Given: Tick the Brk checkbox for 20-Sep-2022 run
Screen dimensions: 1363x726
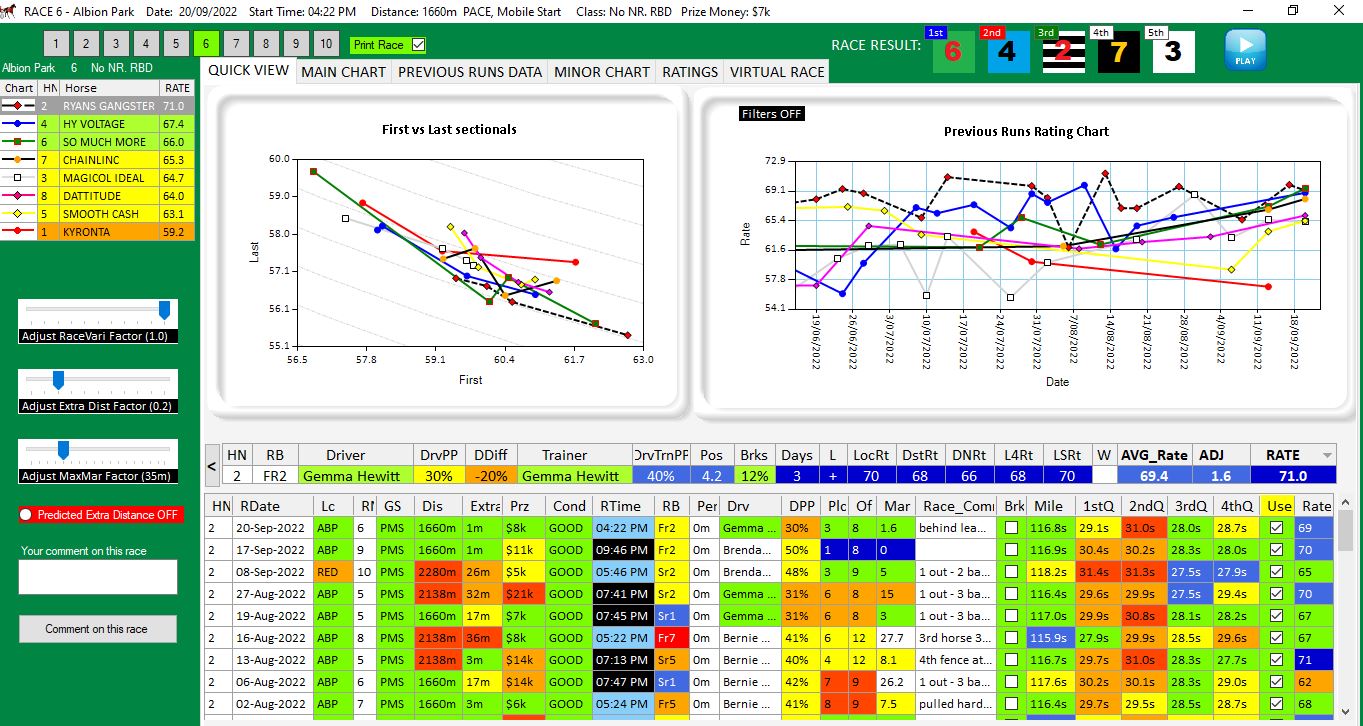Looking at the screenshot, I should coord(1012,528).
